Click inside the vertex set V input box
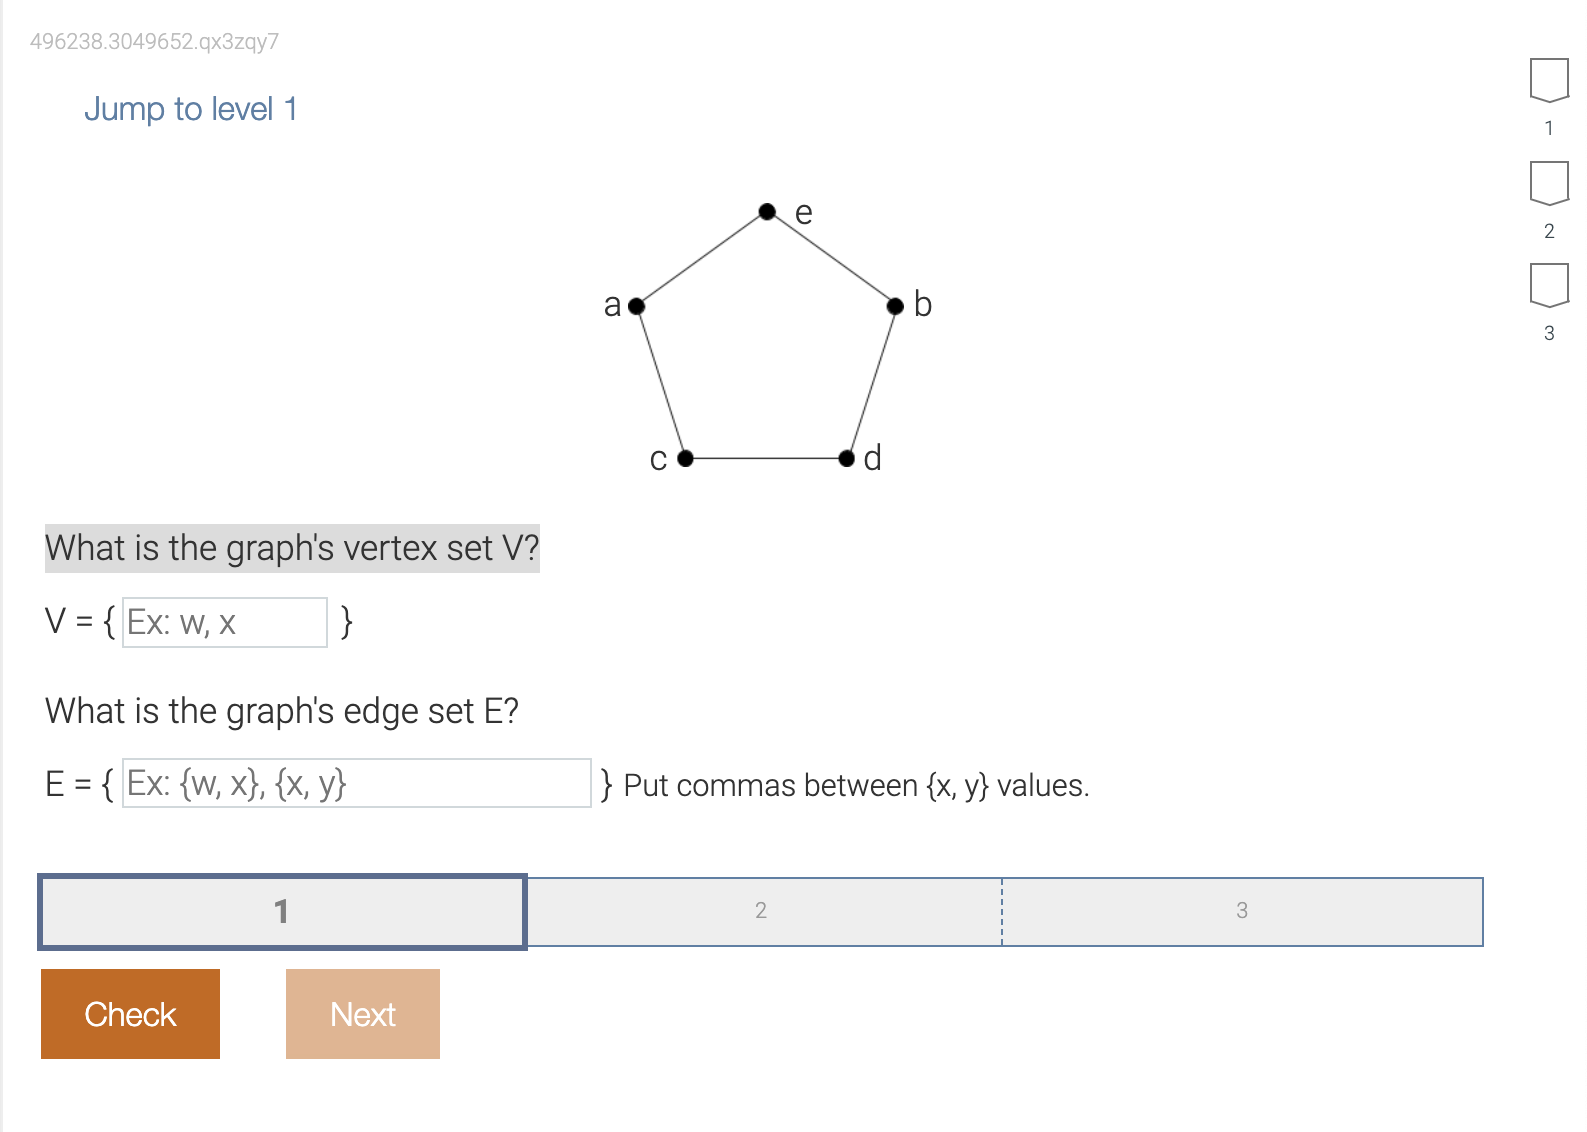The width and height of the screenshot is (1587, 1132). (224, 622)
